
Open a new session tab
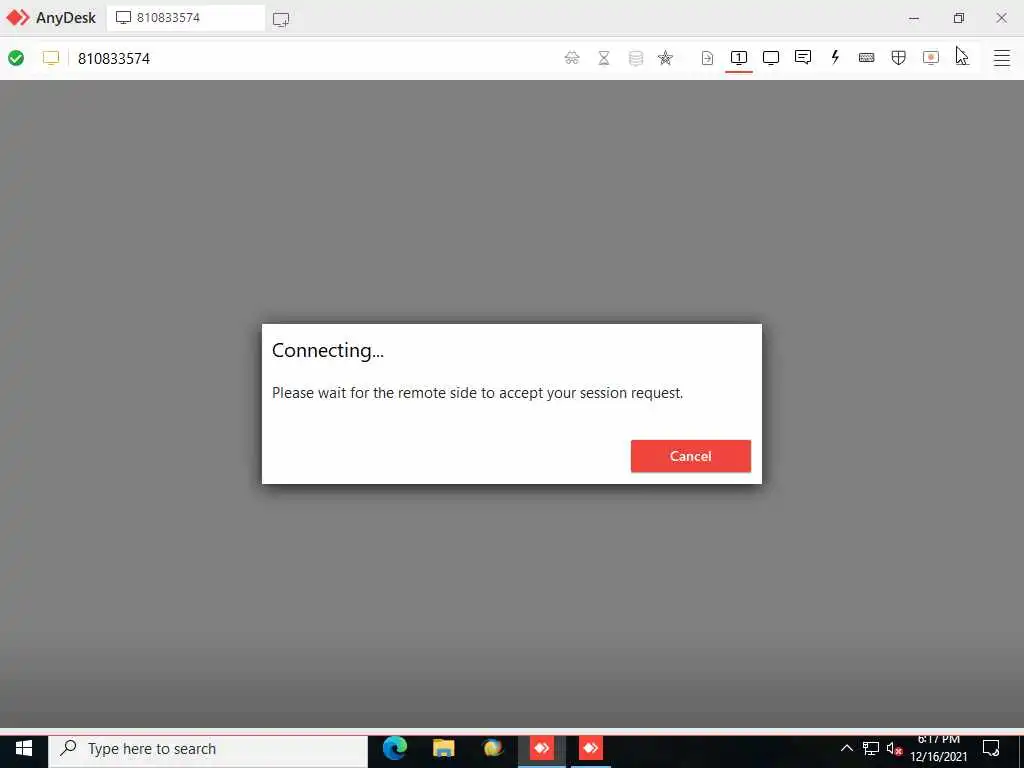[x=281, y=19]
